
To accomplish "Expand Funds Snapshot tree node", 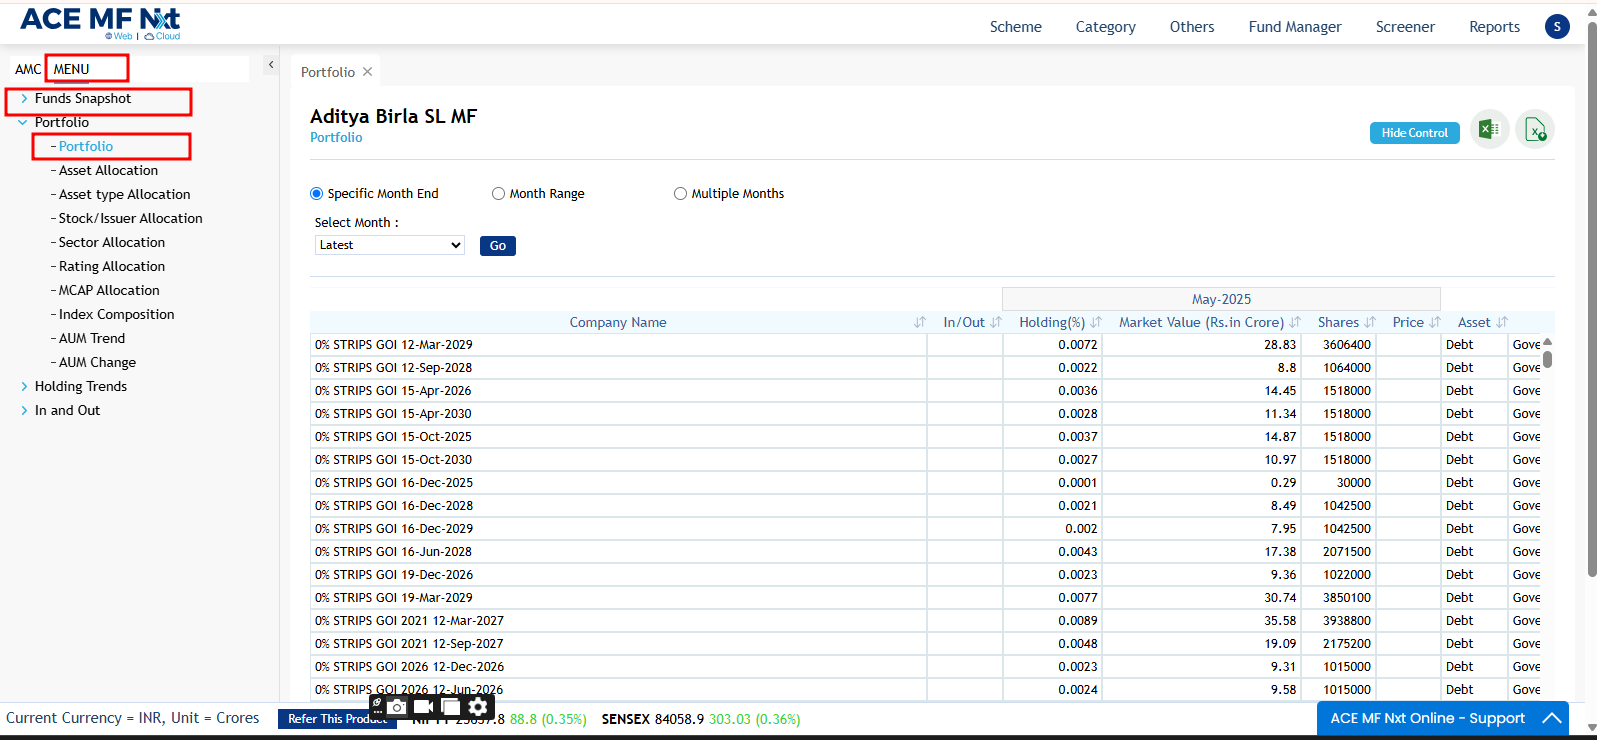I will 24,99.
